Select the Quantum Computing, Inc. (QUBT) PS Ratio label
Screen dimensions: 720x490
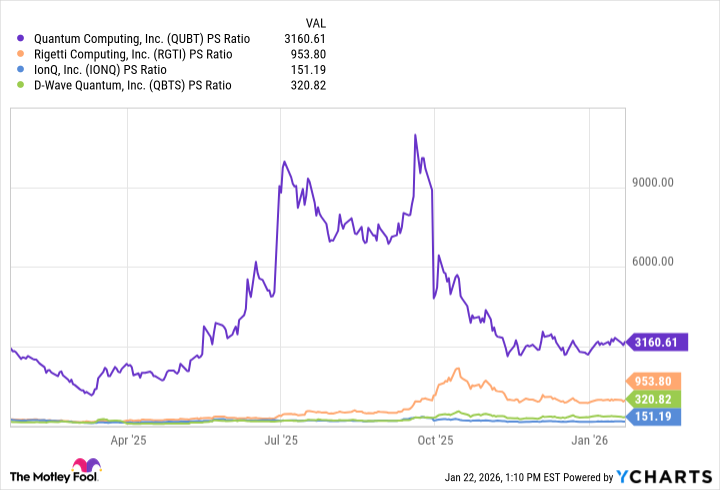pyautogui.click(x=142, y=39)
